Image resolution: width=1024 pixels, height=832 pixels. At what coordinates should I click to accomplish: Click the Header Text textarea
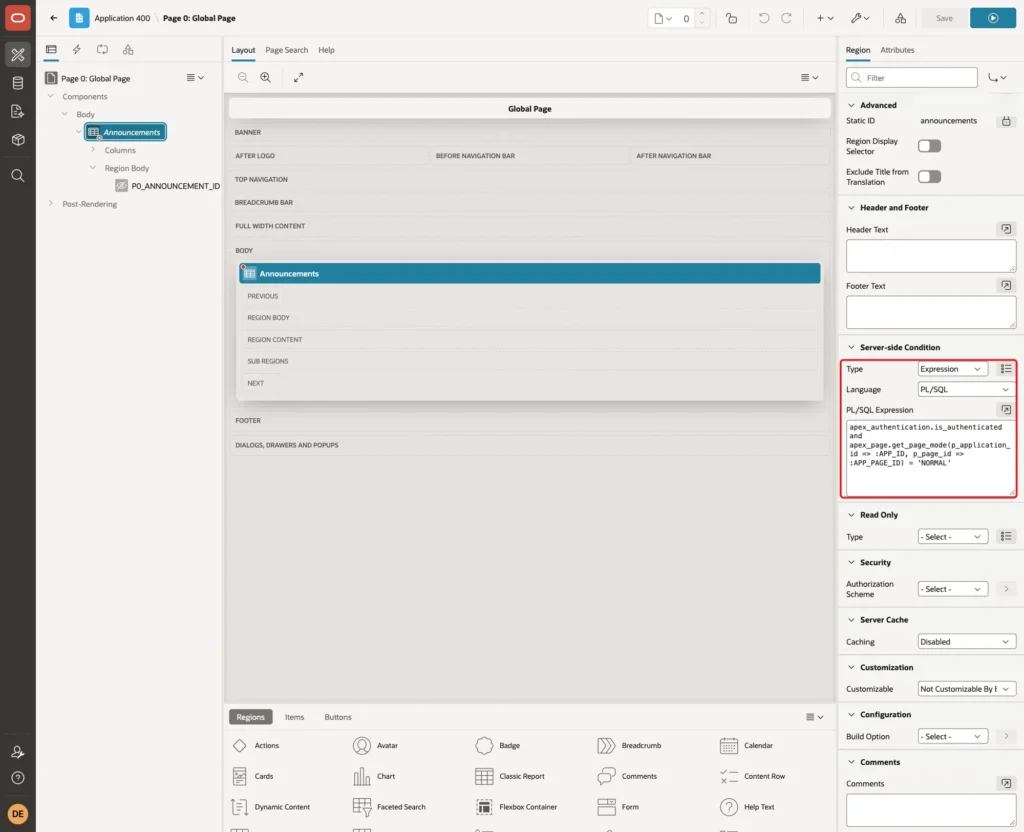(931, 256)
